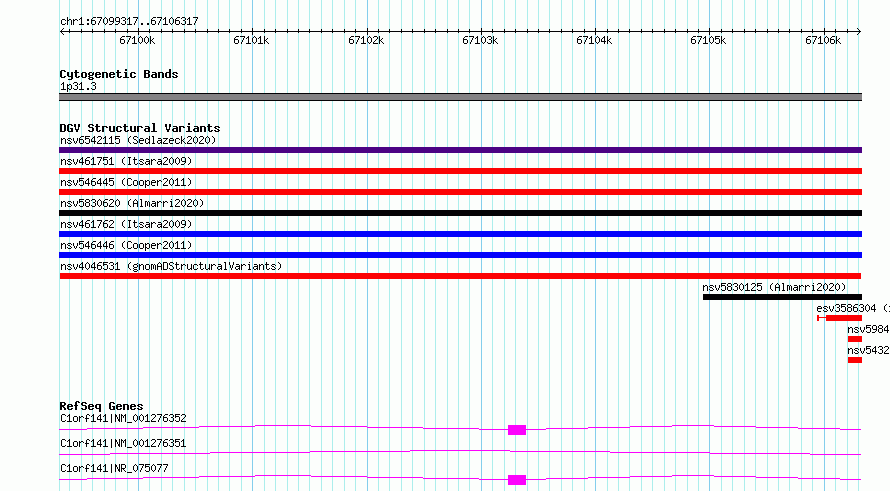Open the nsv546446 (Cooper2011) label
Viewport: 890px width, 491px height.
[x=126, y=245]
